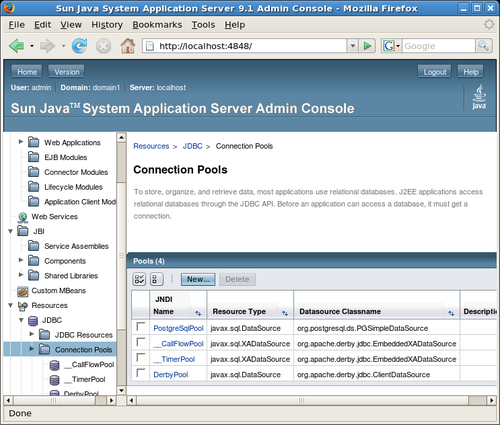Collapse the JBI tree node
This screenshot has height=425, width=500.
coord(11,231)
